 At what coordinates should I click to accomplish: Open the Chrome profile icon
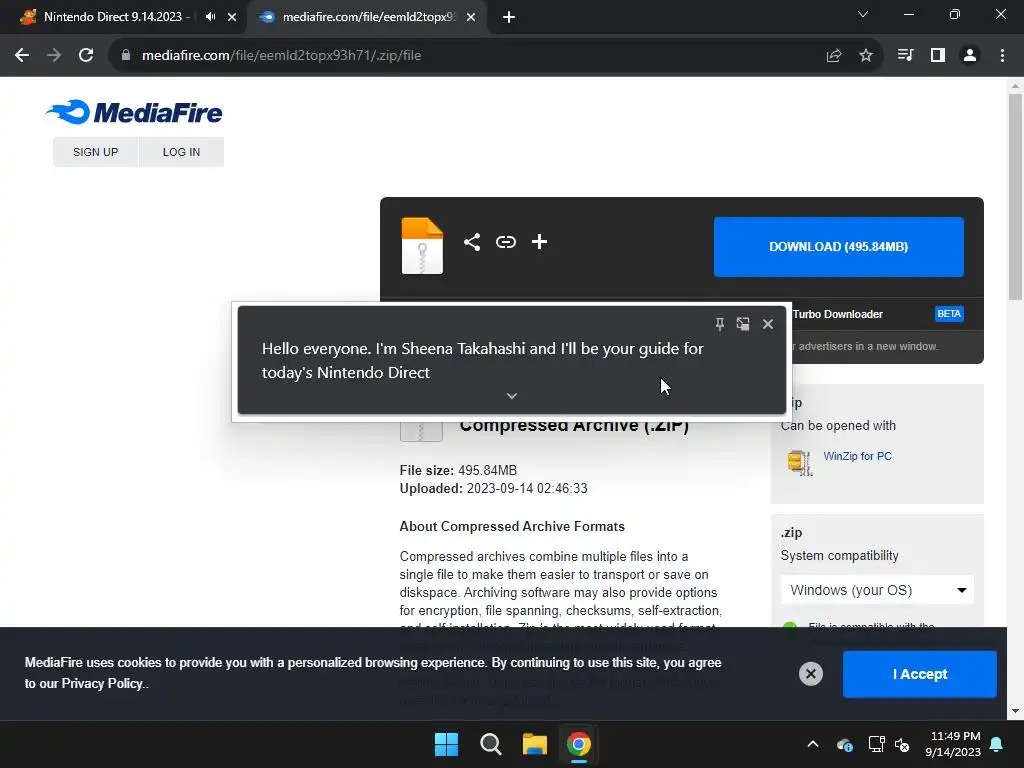[970, 56]
